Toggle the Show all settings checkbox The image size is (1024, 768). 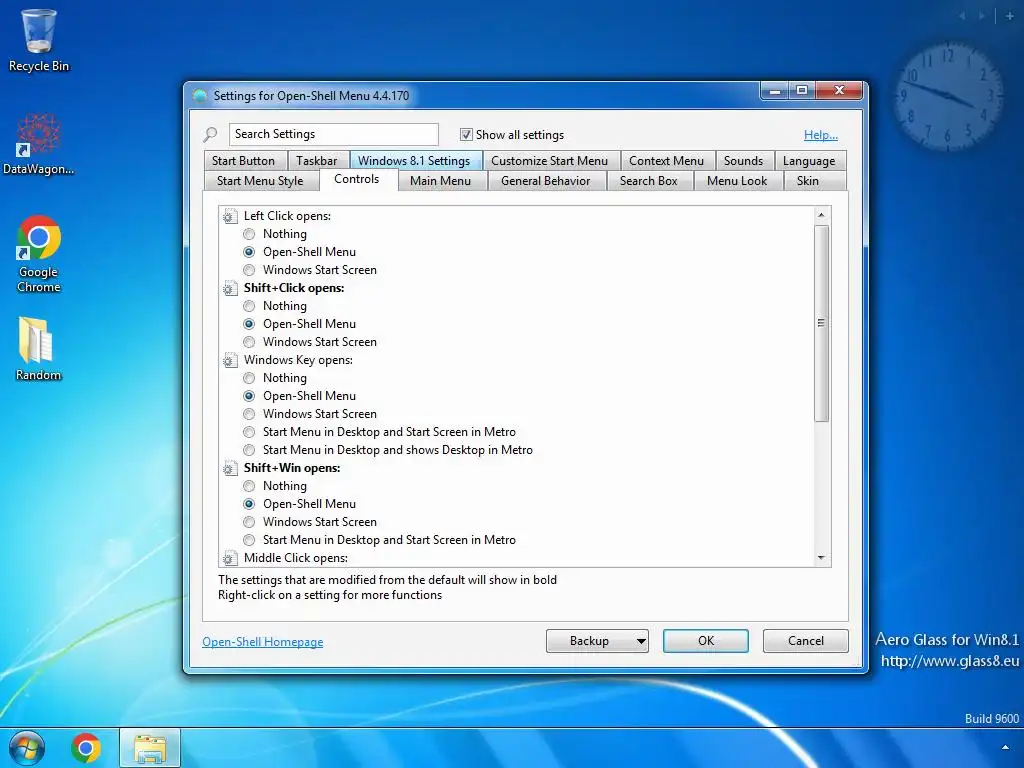[466, 135]
